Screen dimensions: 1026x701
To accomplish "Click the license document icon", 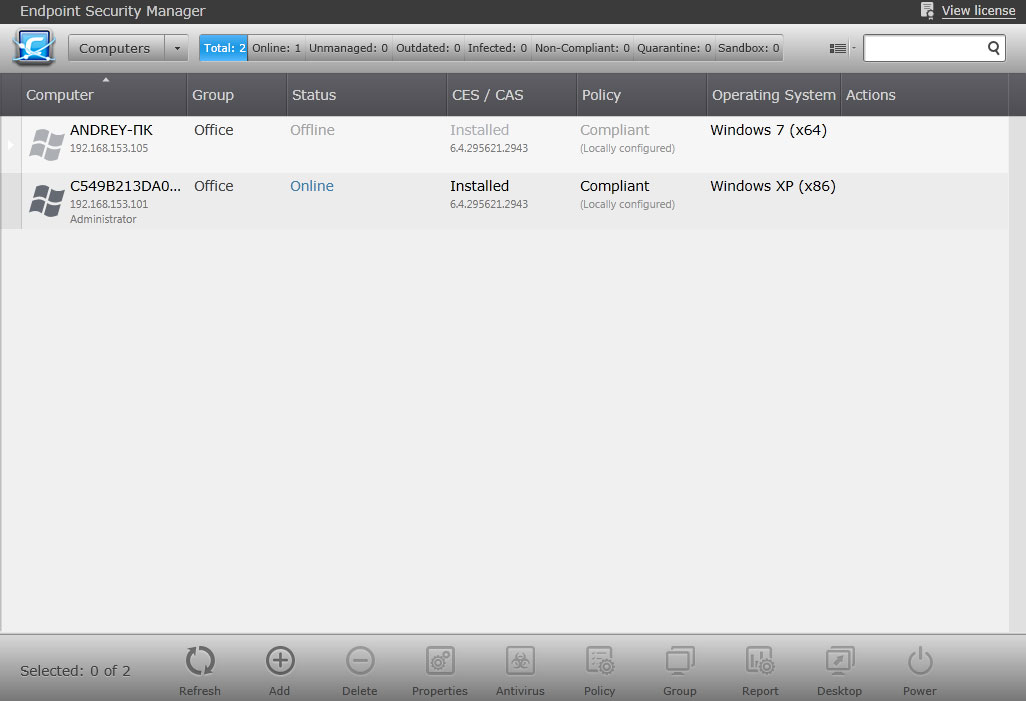I will (927, 10).
